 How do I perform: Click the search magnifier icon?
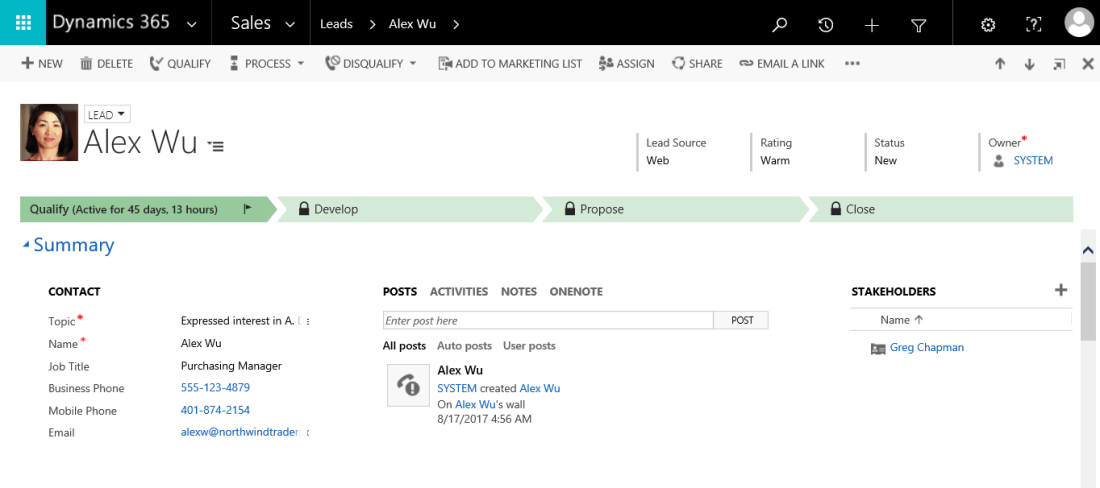[780, 25]
